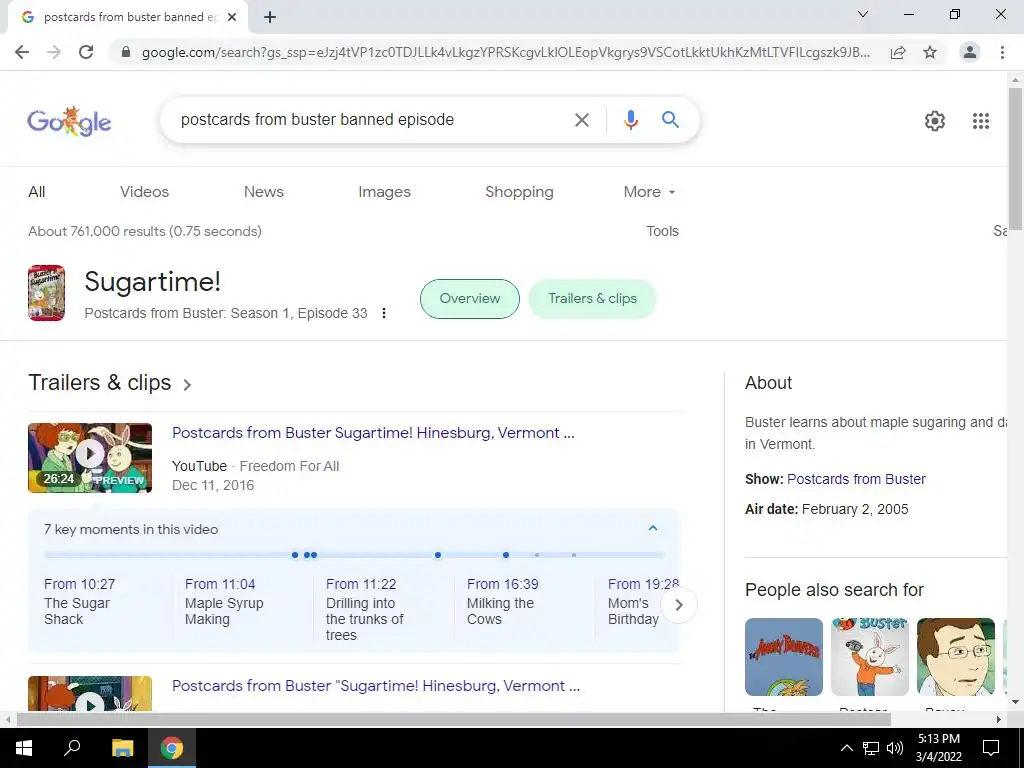Open Windows taskbar search
Image resolution: width=1024 pixels, height=768 pixels.
(72, 748)
